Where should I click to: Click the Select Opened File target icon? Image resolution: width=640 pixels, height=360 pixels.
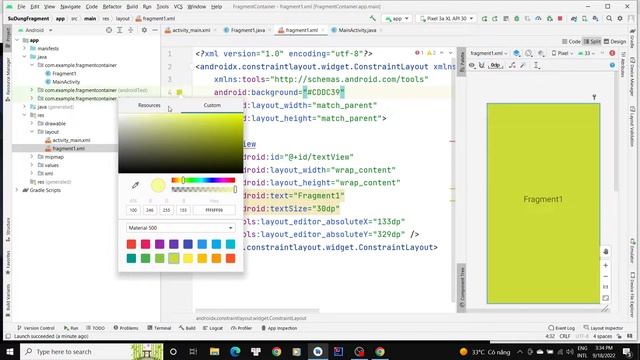coord(109,30)
